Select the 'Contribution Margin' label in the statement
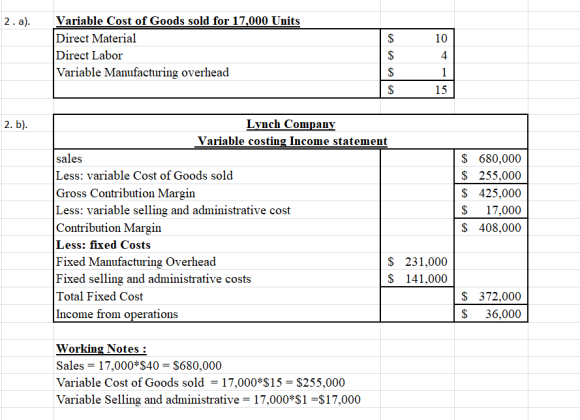This screenshot has height=420, width=580. pyautogui.click(x=109, y=228)
